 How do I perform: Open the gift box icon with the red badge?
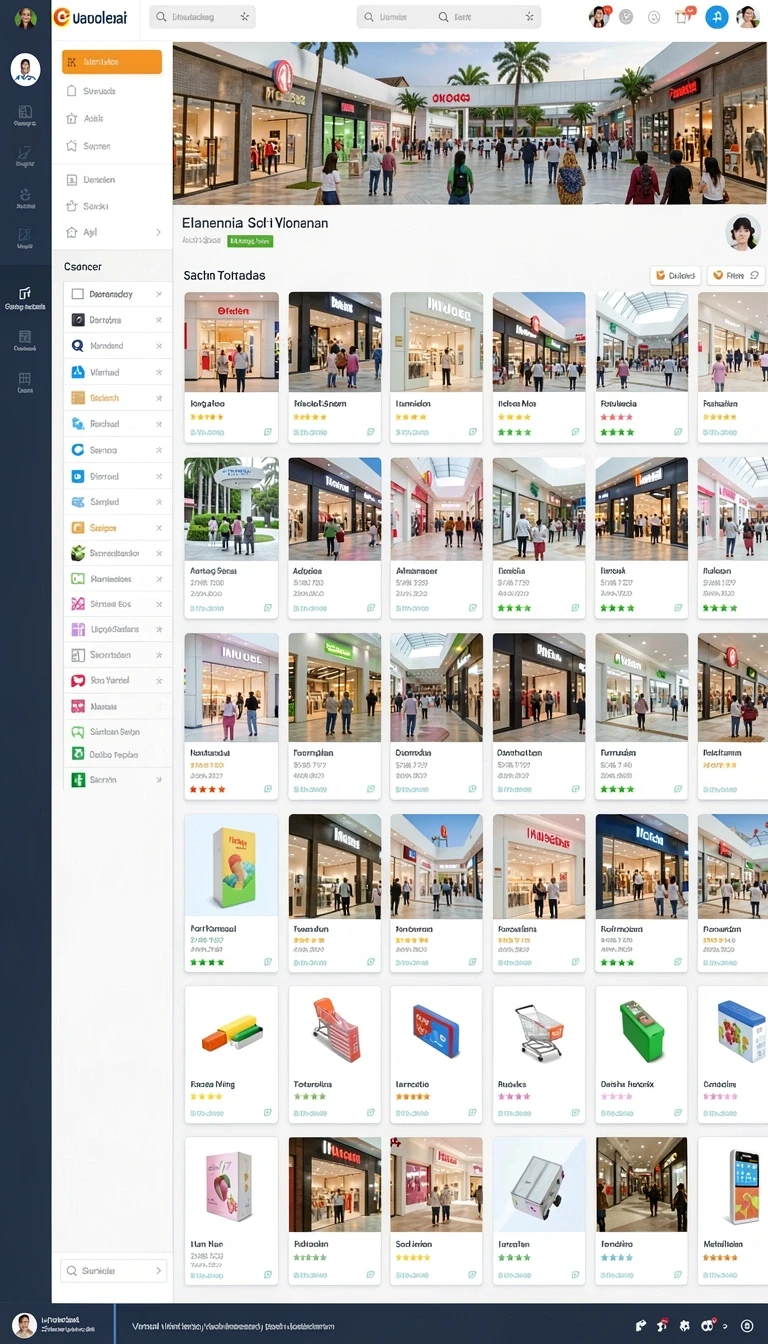tap(685, 16)
